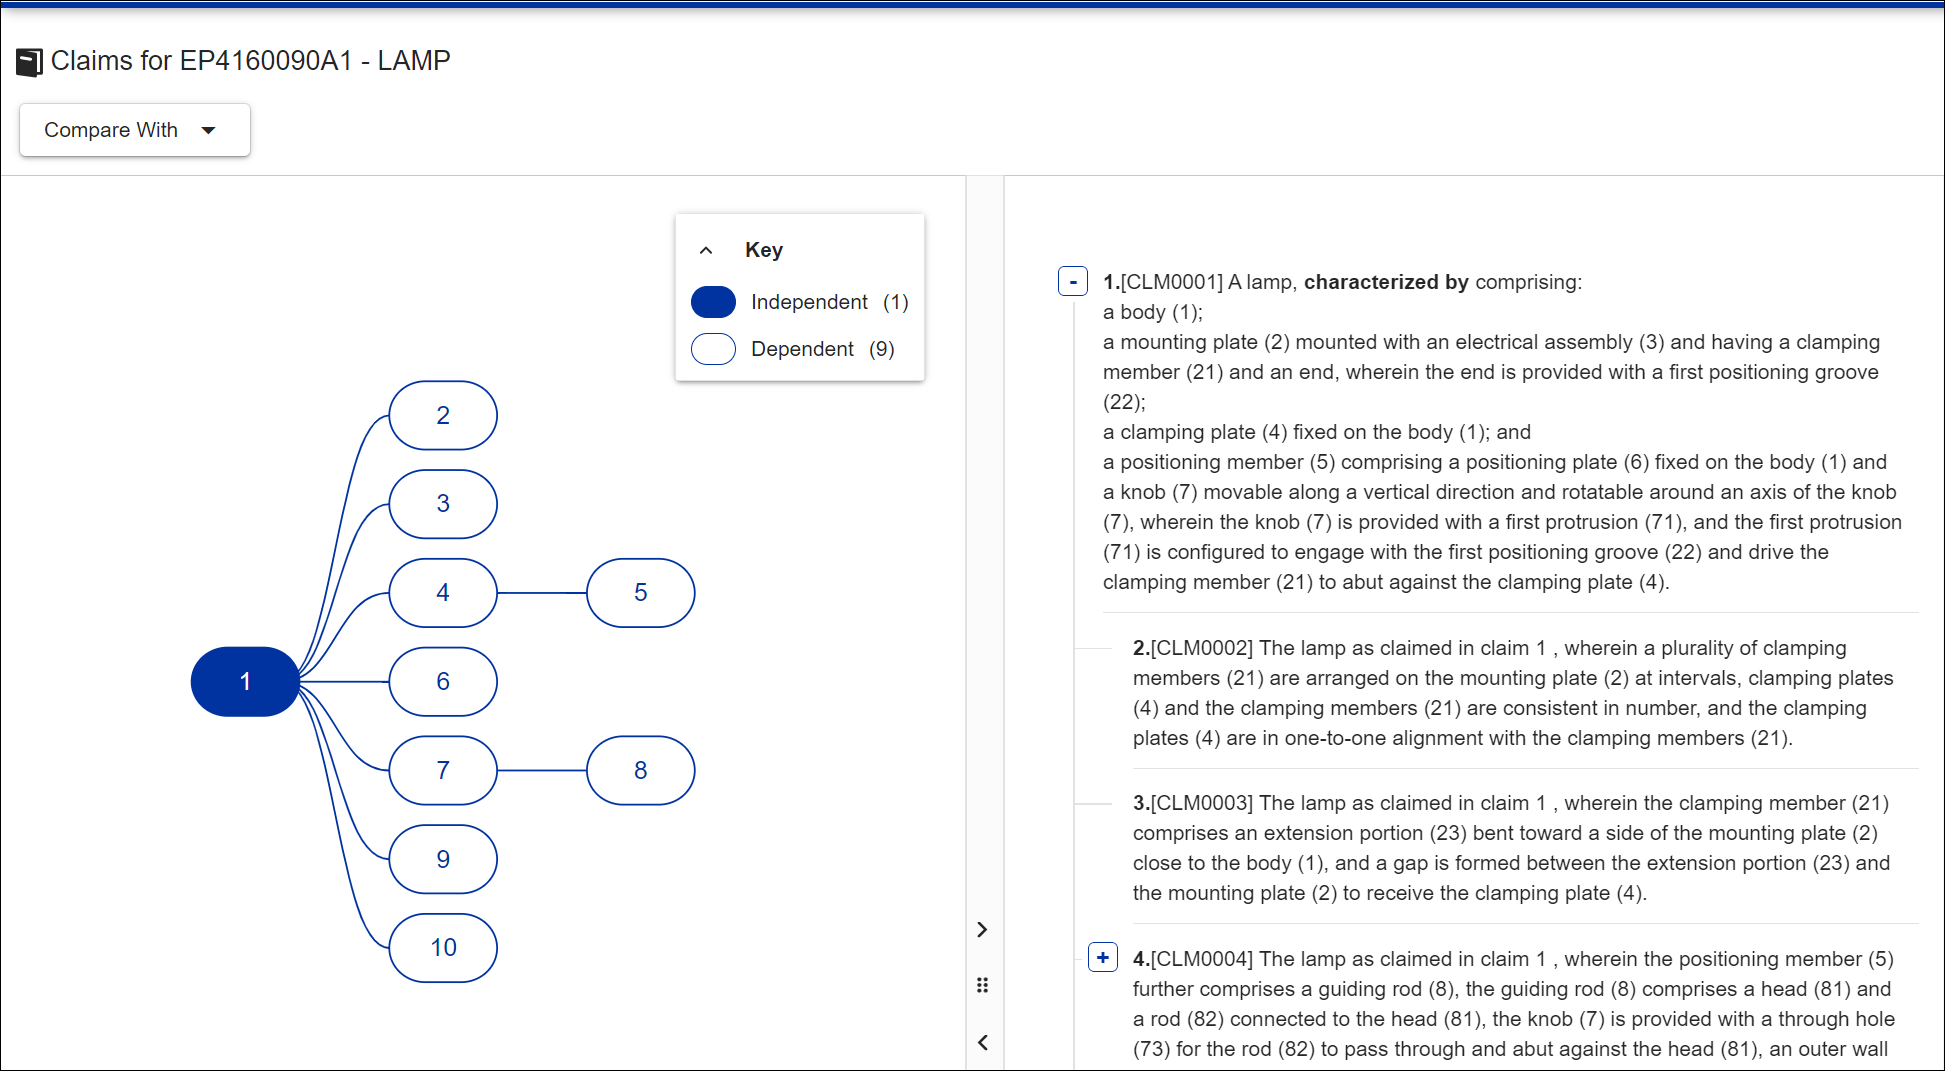
Task: Click claim node 4 in diagram
Action: (x=443, y=593)
